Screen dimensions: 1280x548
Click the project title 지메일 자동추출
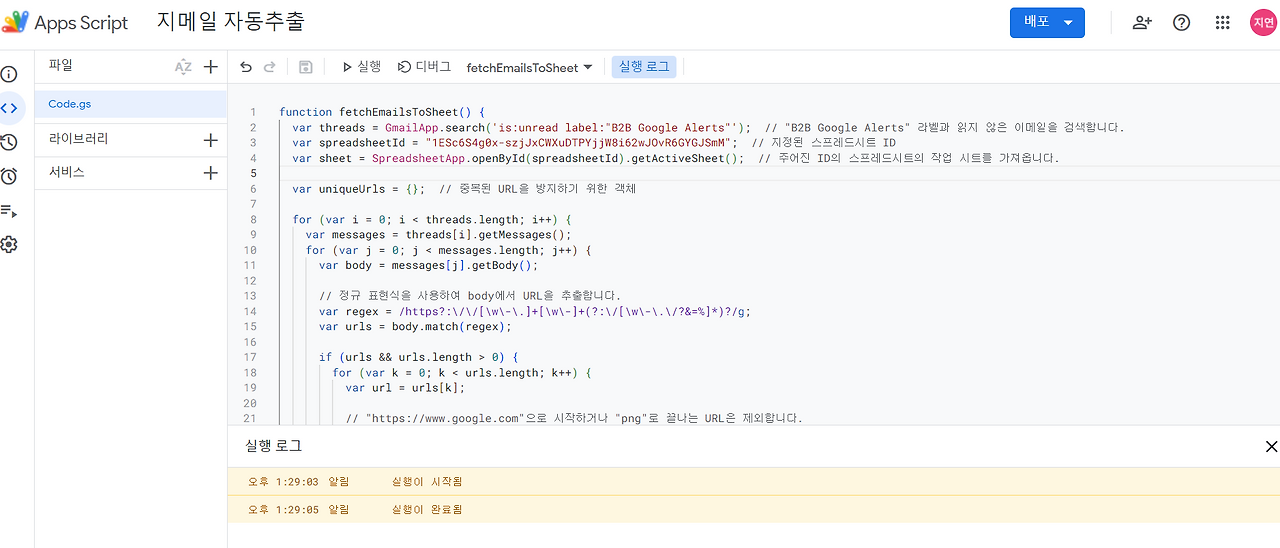point(231,21)
